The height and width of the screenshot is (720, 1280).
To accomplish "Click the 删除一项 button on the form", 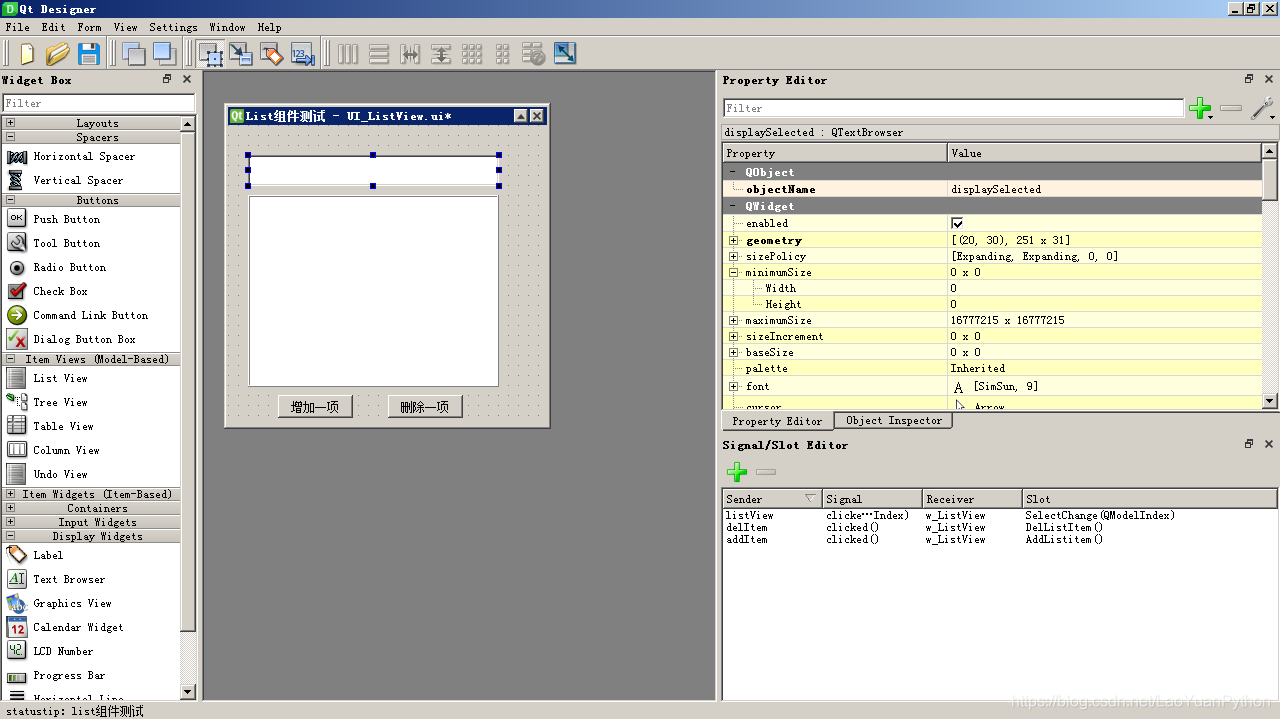I will click(x=425, y=407).
